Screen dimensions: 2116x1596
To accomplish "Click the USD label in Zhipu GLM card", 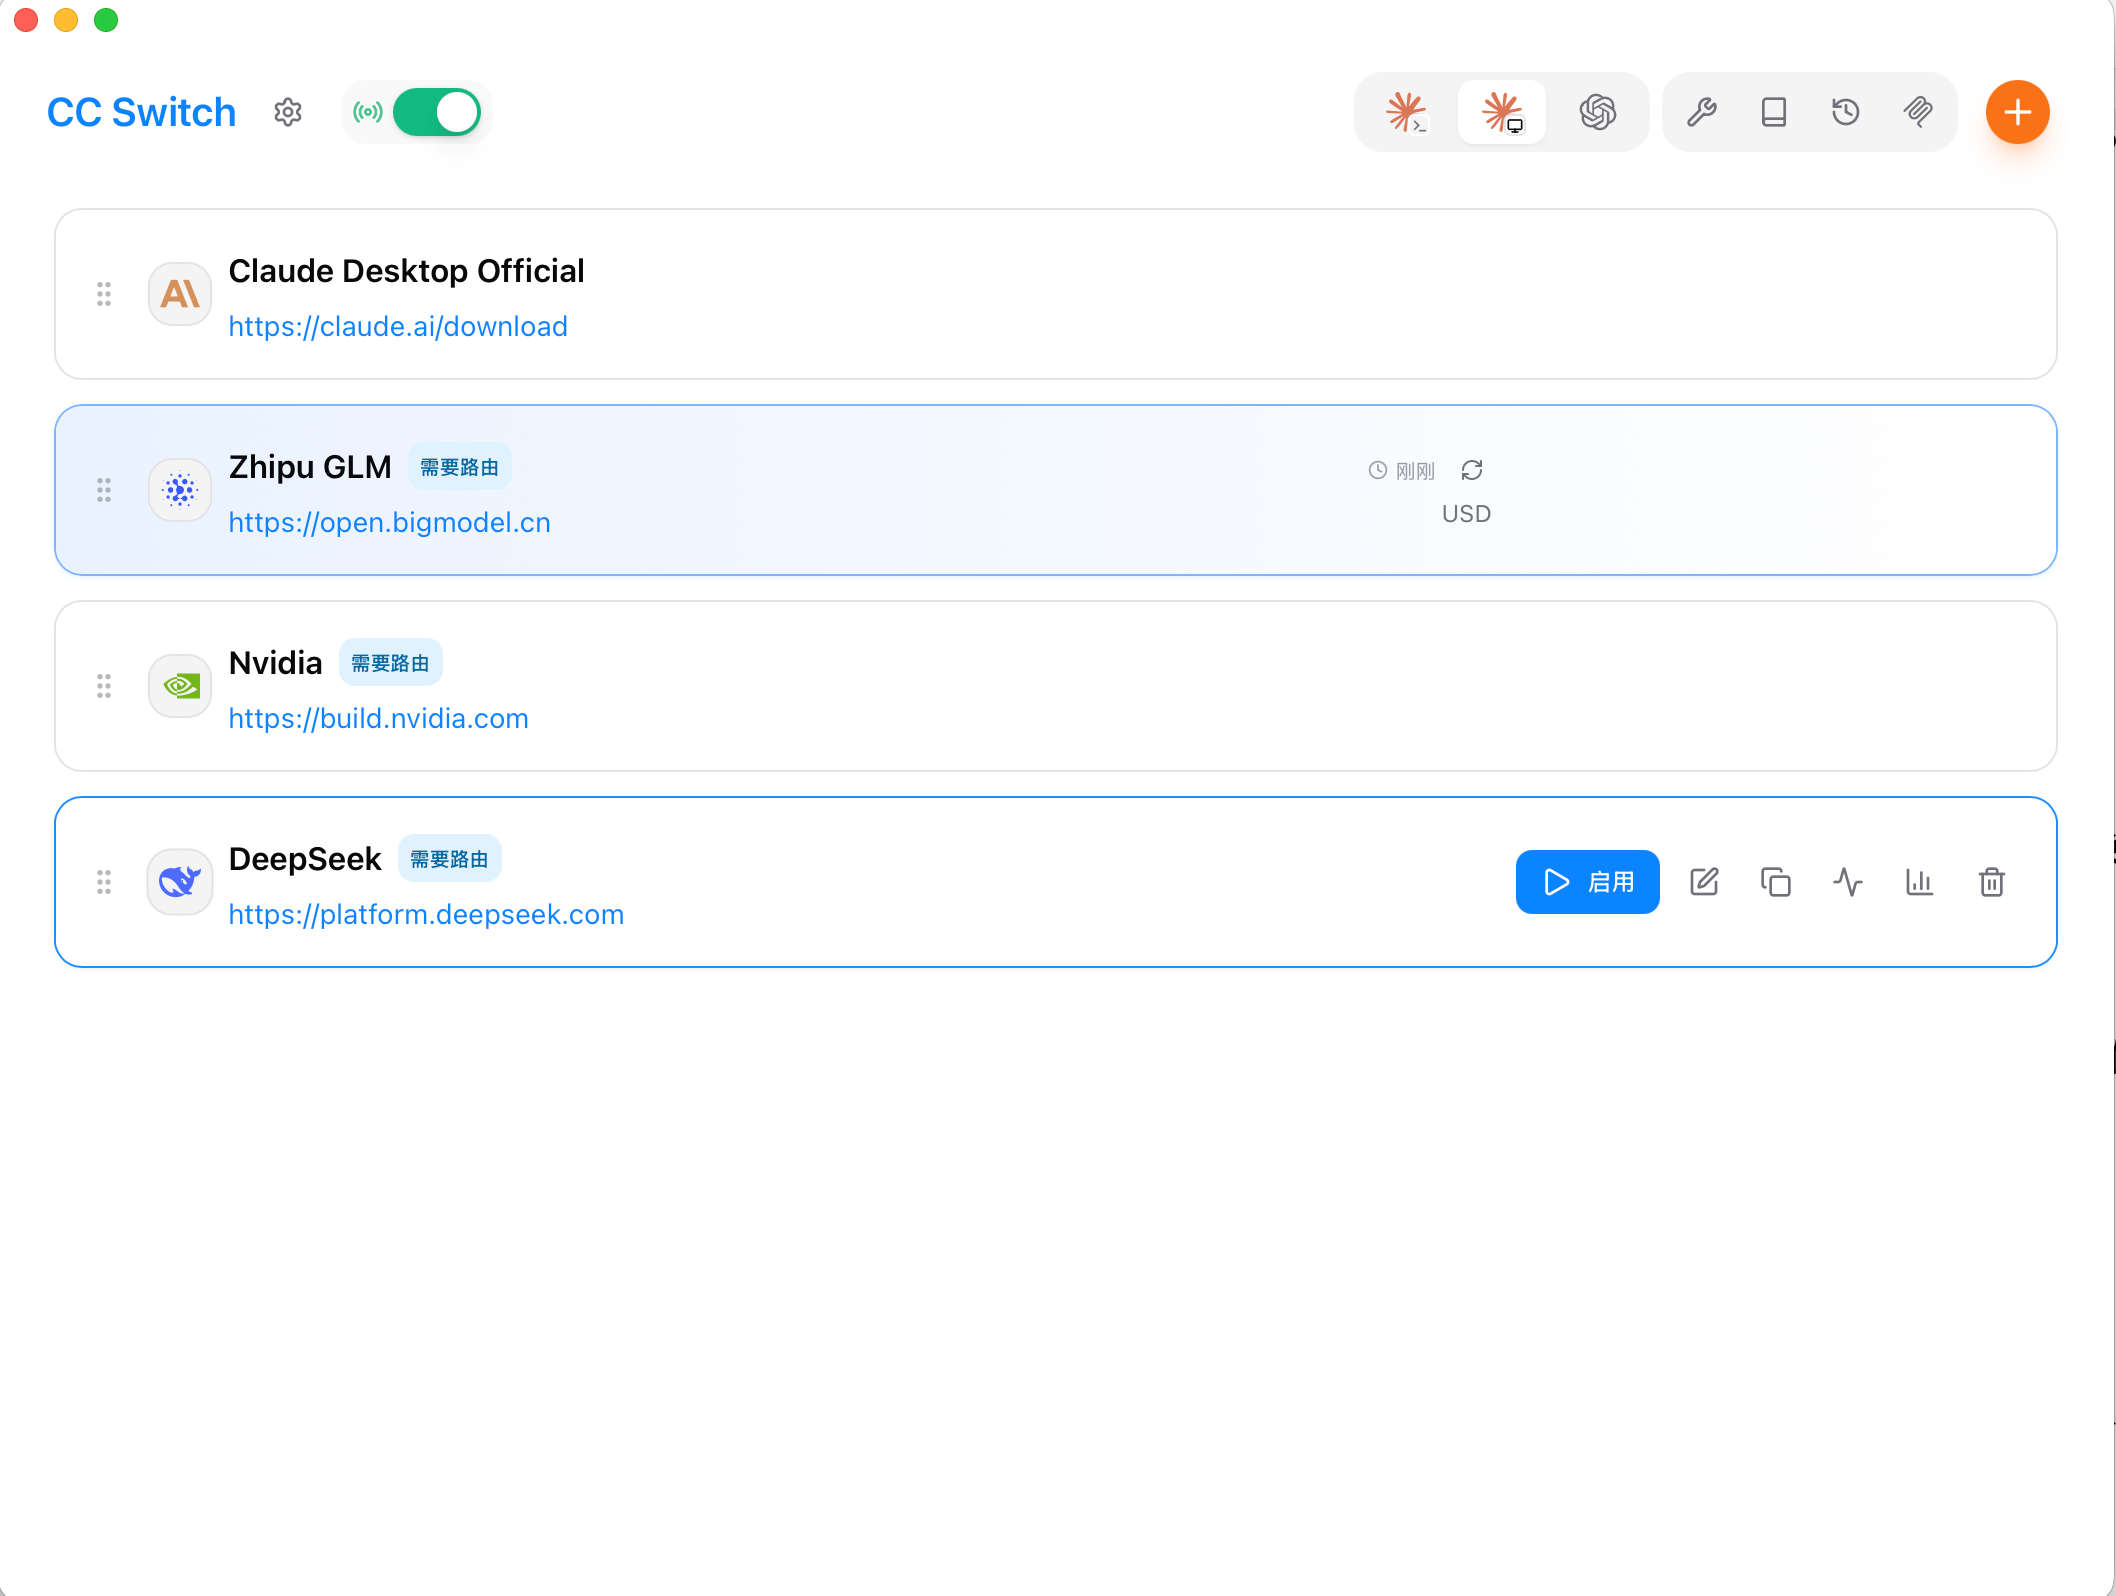I will coord(1467,514).
